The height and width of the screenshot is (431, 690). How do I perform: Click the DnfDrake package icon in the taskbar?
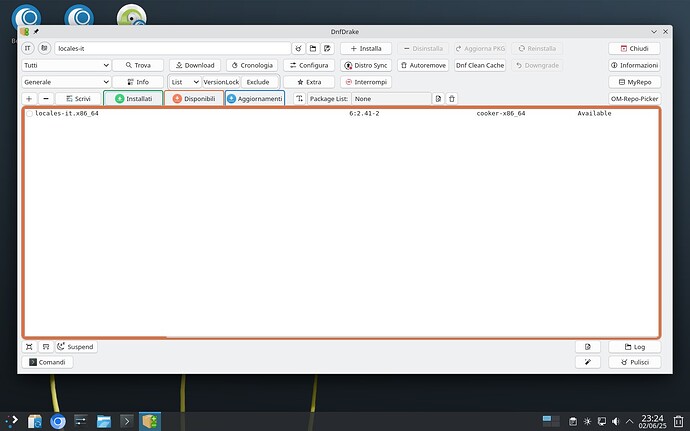(150, 421)
